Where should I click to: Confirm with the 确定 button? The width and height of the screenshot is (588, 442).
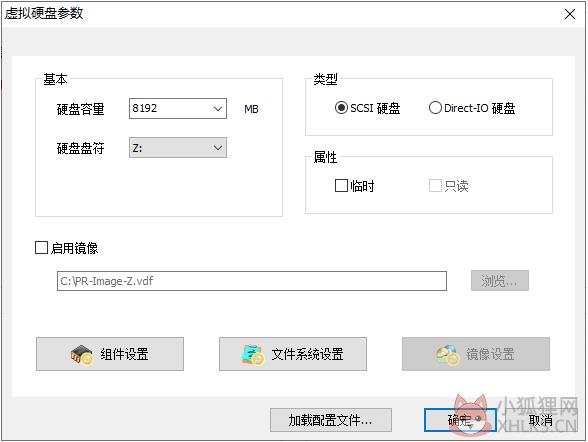(x=460, y=420)
